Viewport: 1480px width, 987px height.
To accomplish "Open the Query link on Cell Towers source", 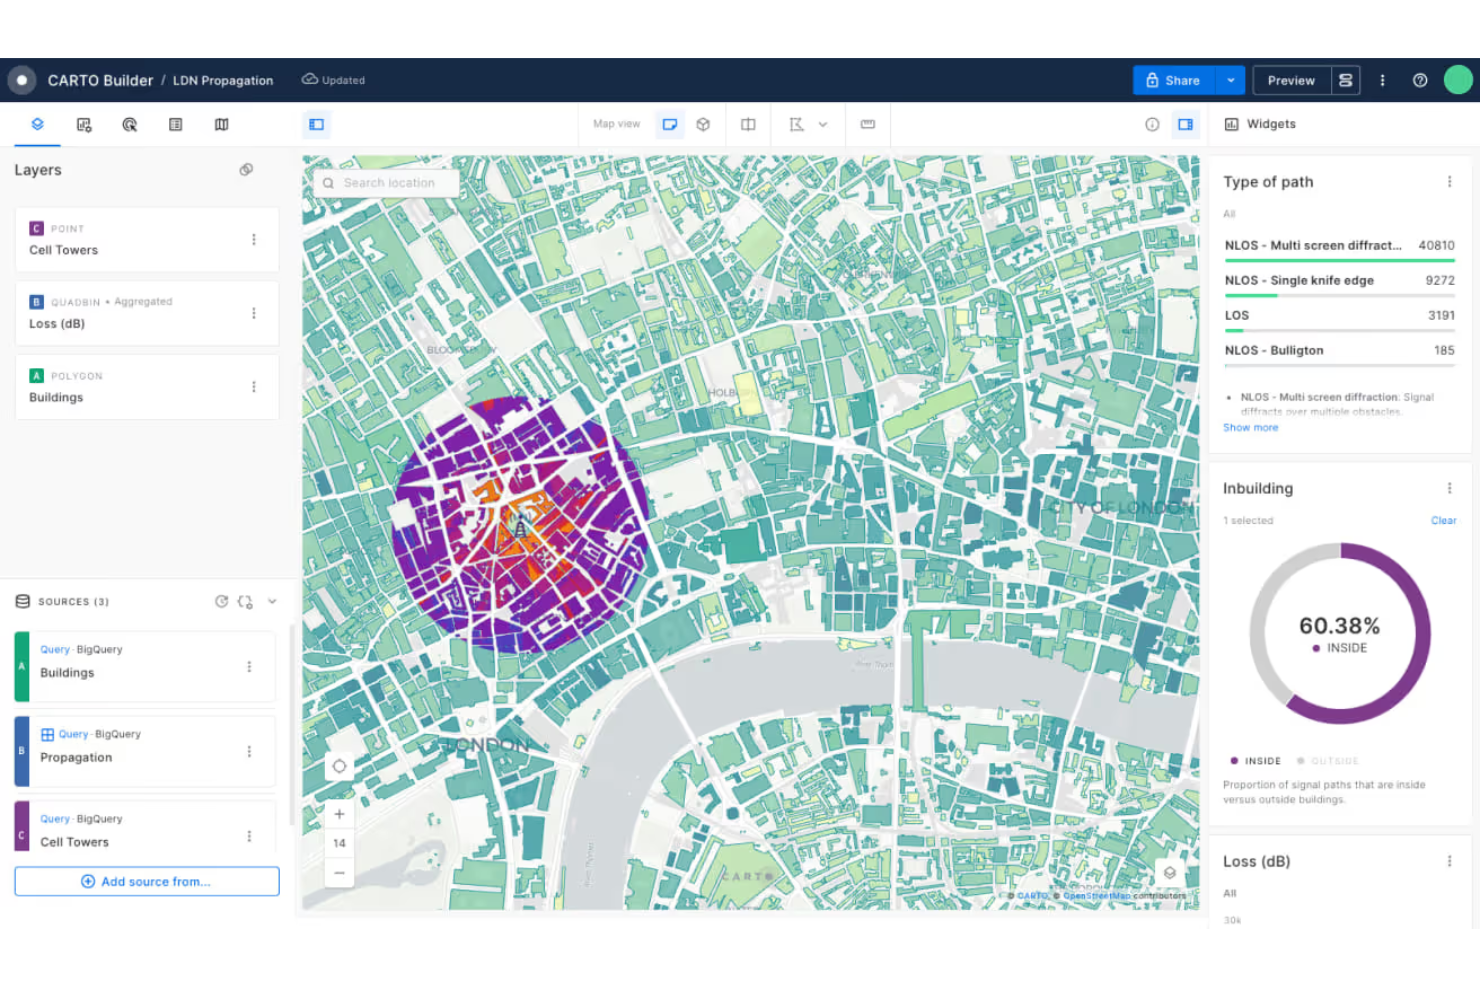I will pyautogui.click(x=55, y=818).
